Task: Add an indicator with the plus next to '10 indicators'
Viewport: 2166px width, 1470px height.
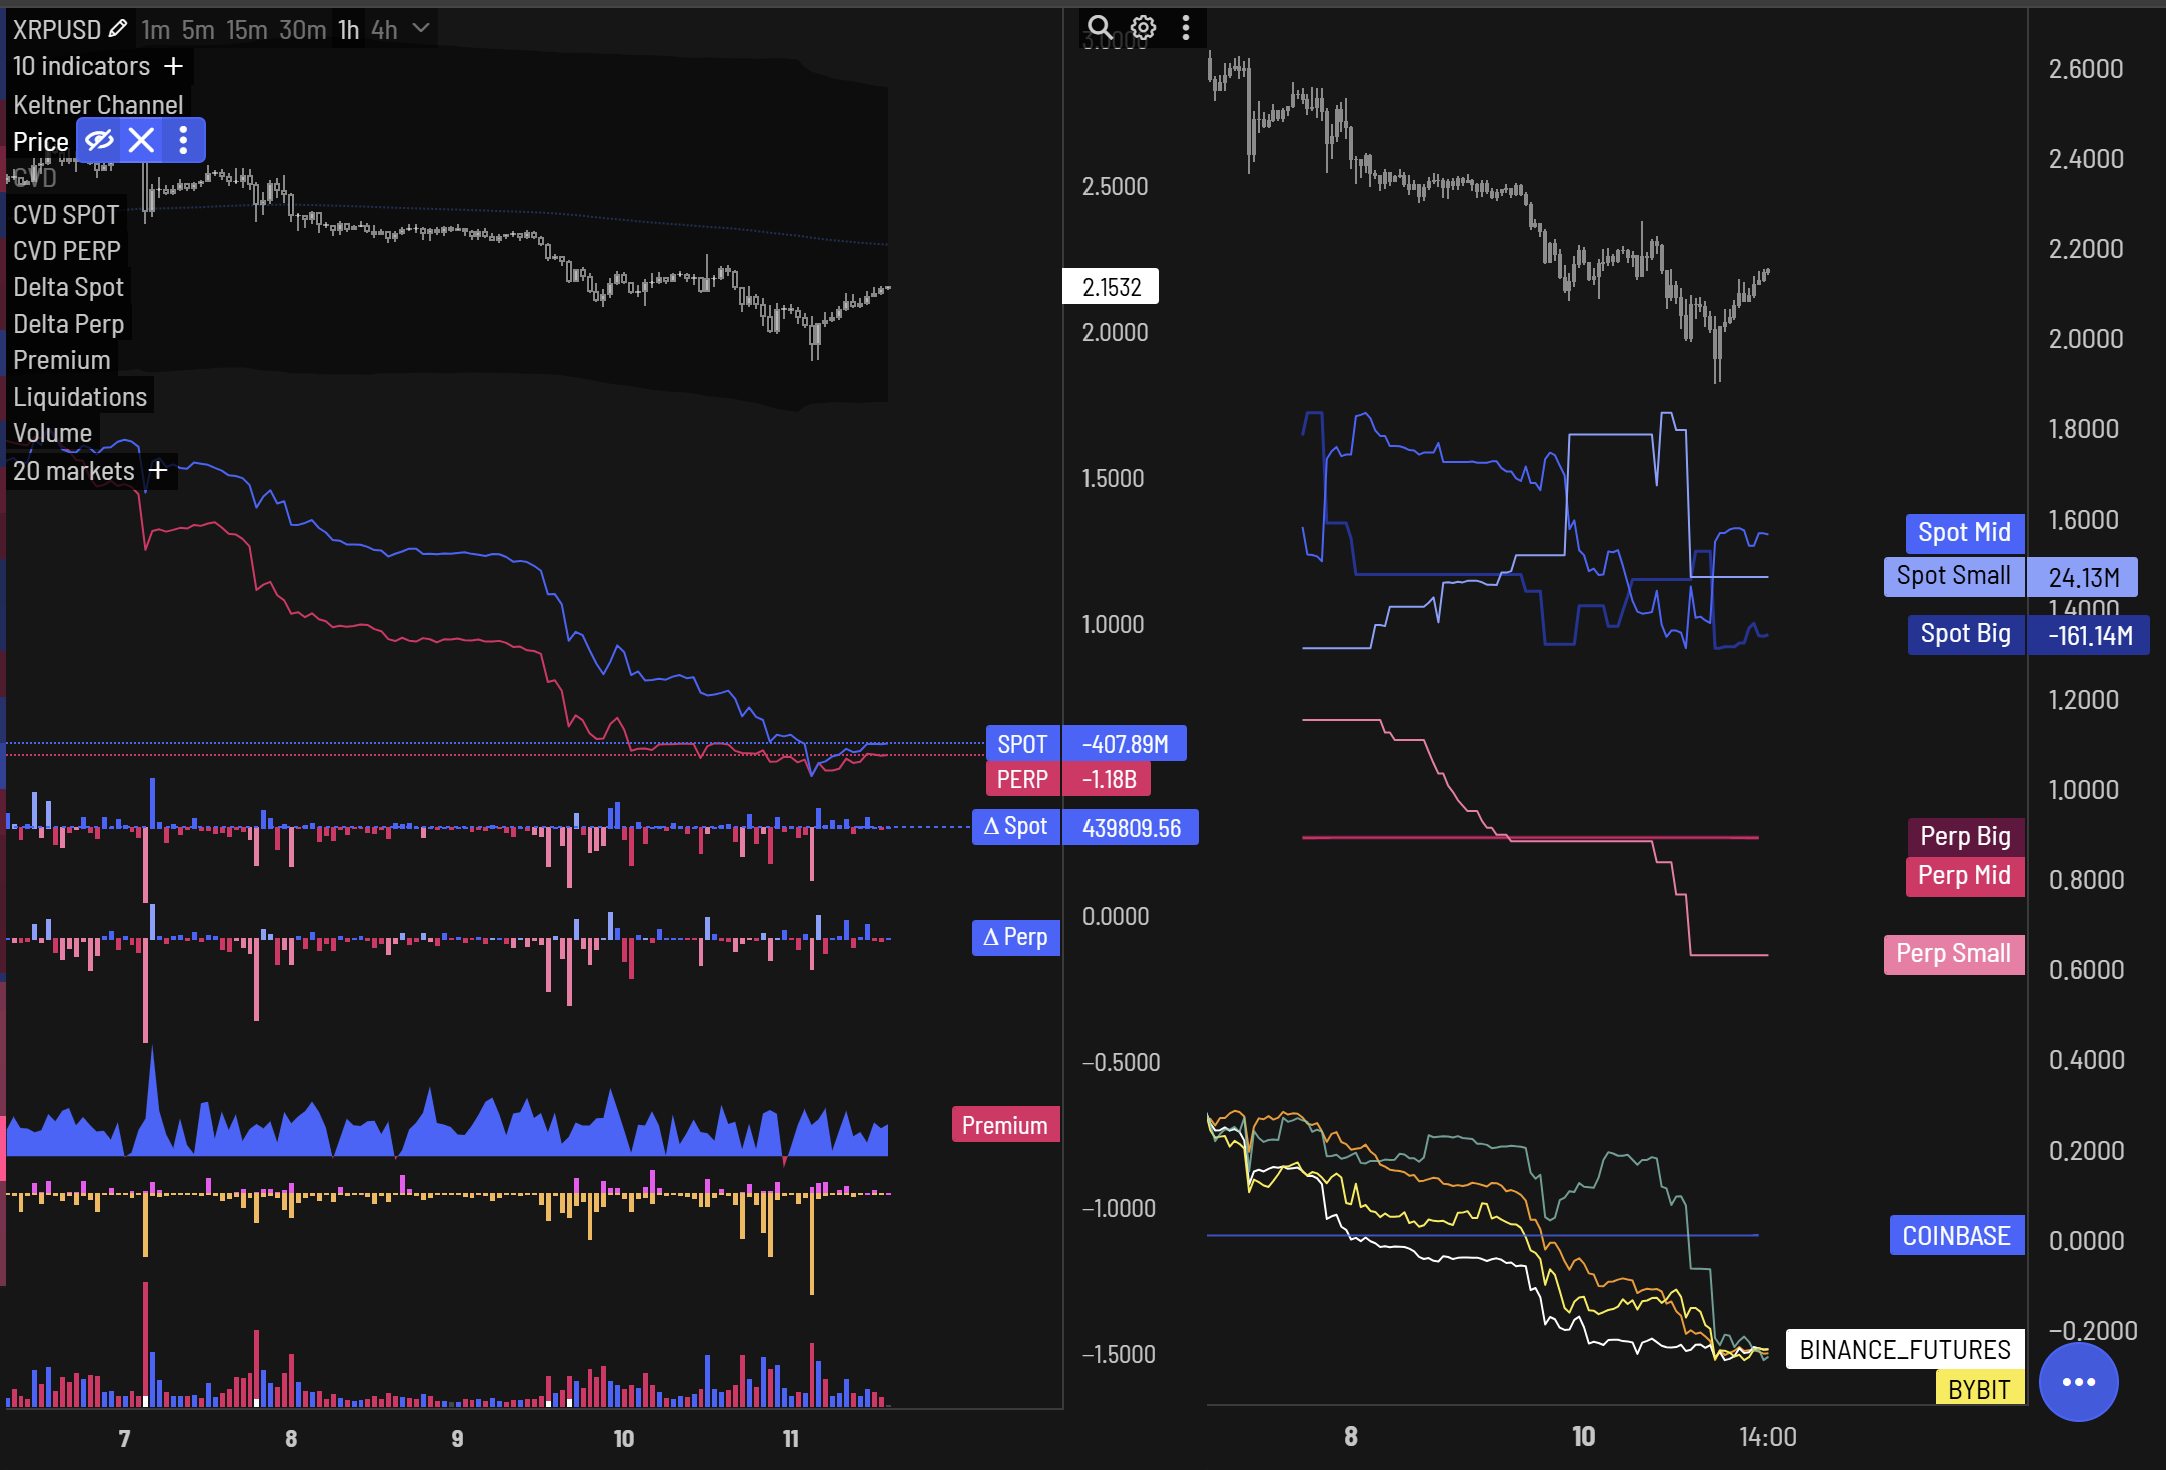Action: (x=174, y=66)
